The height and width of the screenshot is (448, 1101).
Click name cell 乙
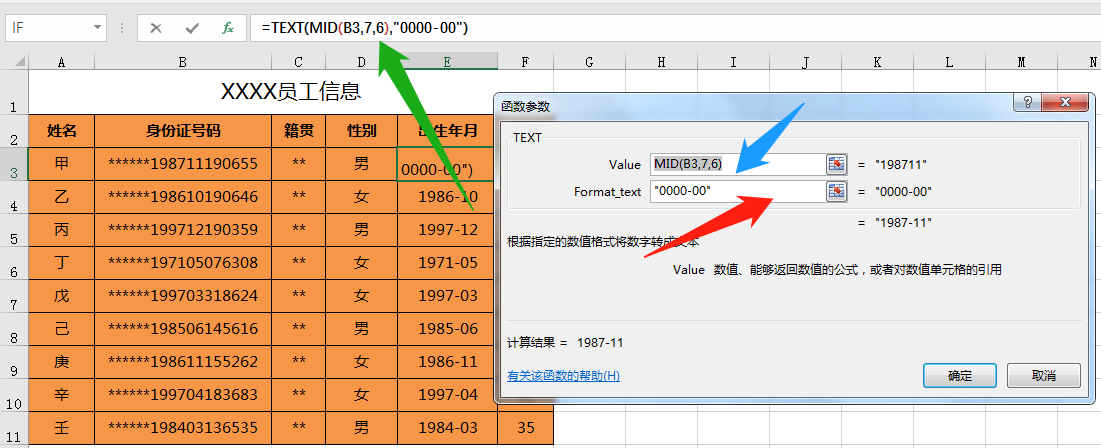61,197
